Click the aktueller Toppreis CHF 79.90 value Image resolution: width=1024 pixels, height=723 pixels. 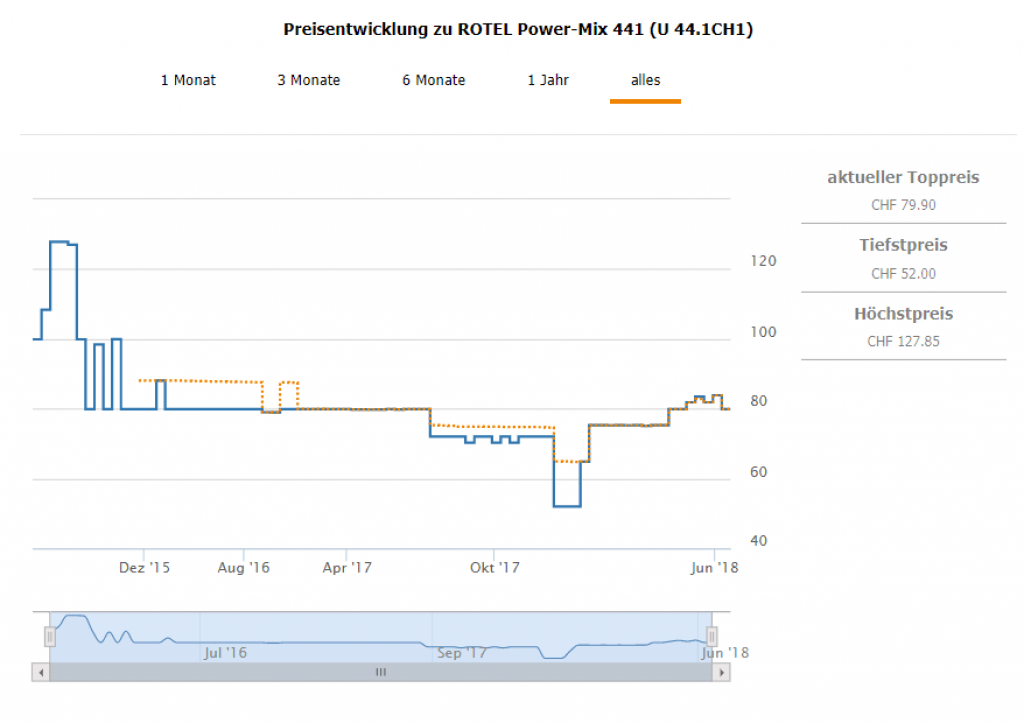[x=903, y=205]
